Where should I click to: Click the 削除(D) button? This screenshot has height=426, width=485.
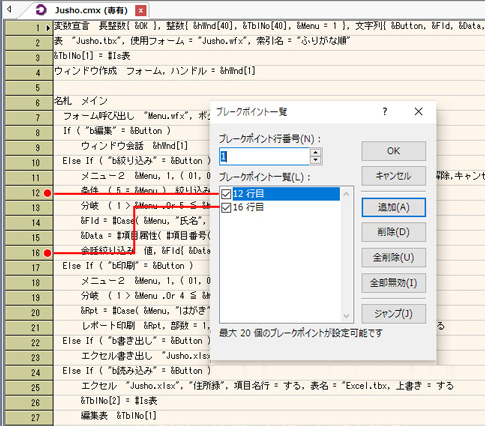(393, 232)
